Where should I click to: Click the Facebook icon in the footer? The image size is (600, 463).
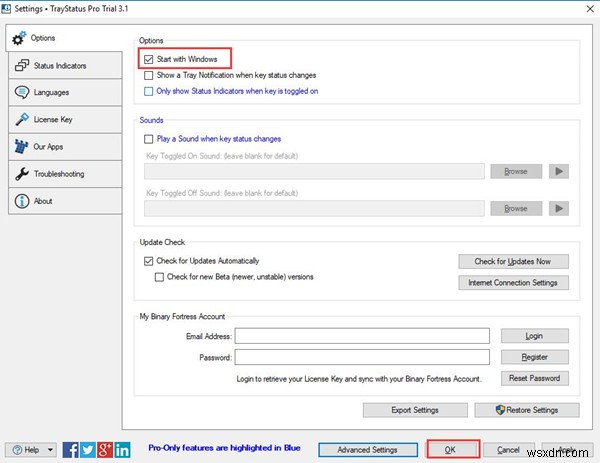(70, 450)
